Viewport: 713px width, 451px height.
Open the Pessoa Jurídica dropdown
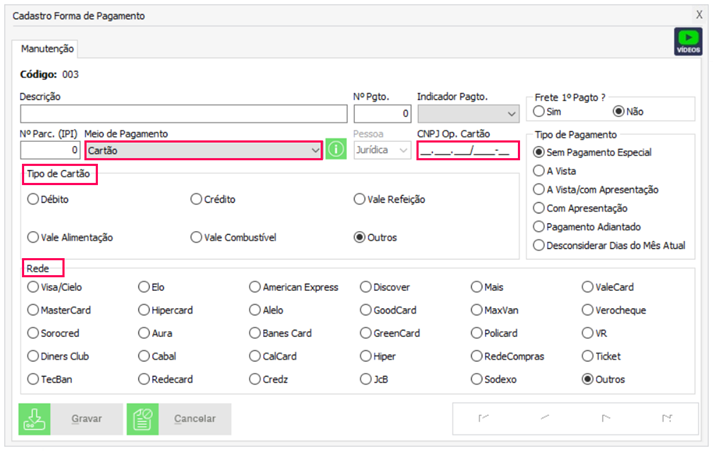(x=403, y=150)
